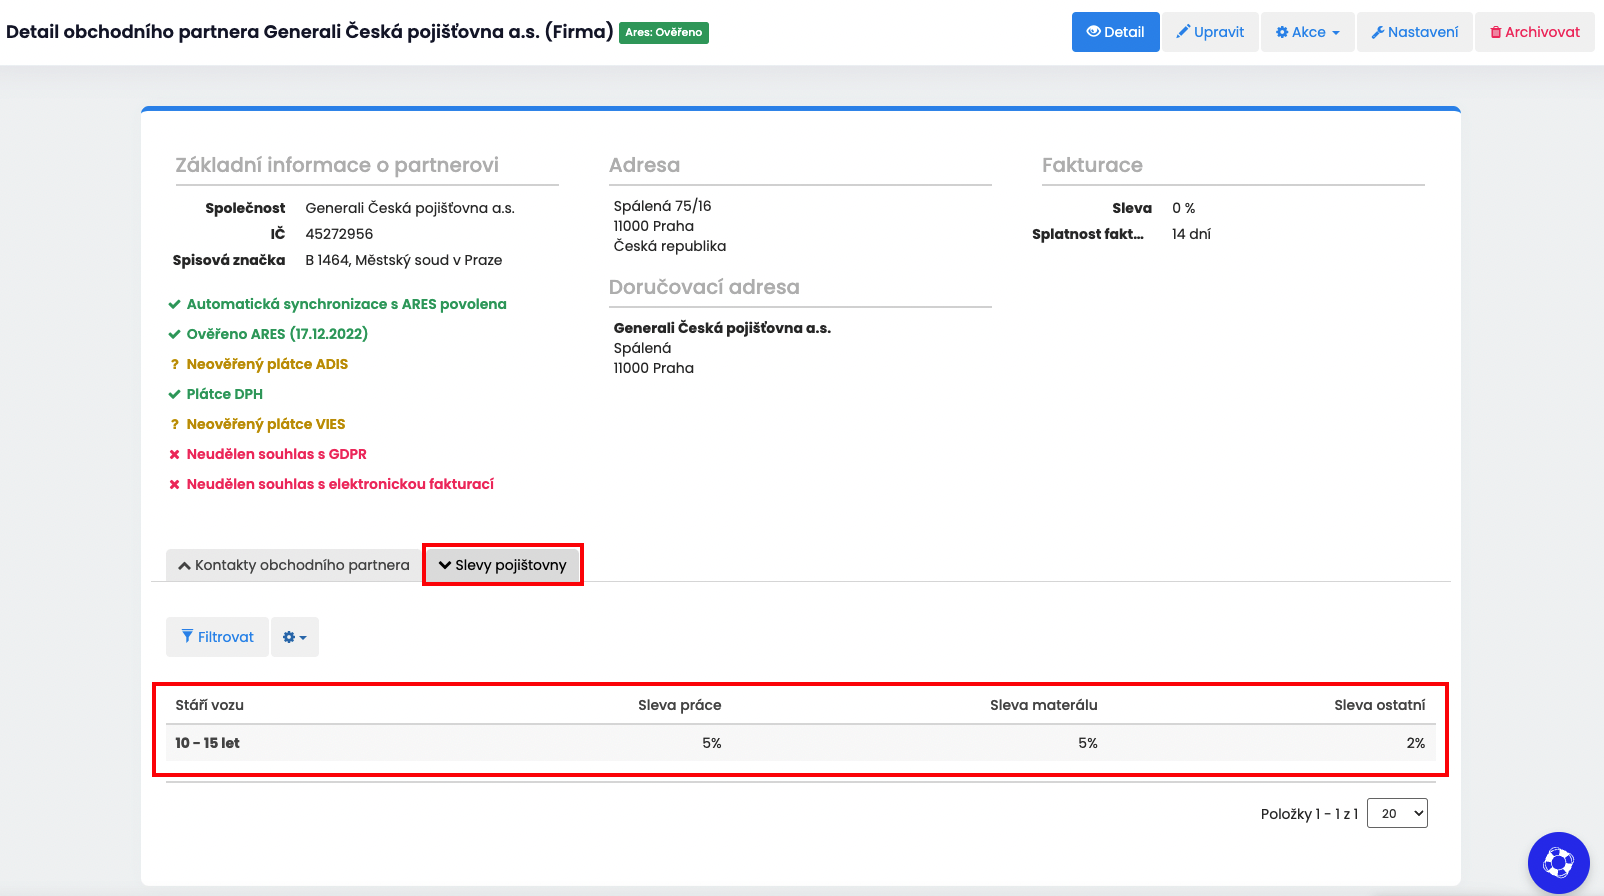Open the table gear settings dropdown
1604x896 pixels.
pyautogui.click(x=295, y=637)
